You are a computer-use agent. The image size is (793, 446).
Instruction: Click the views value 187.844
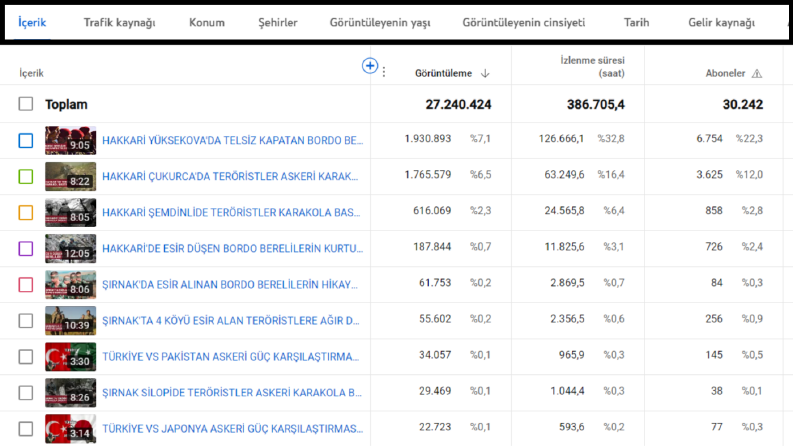click(x=432, y=247)
